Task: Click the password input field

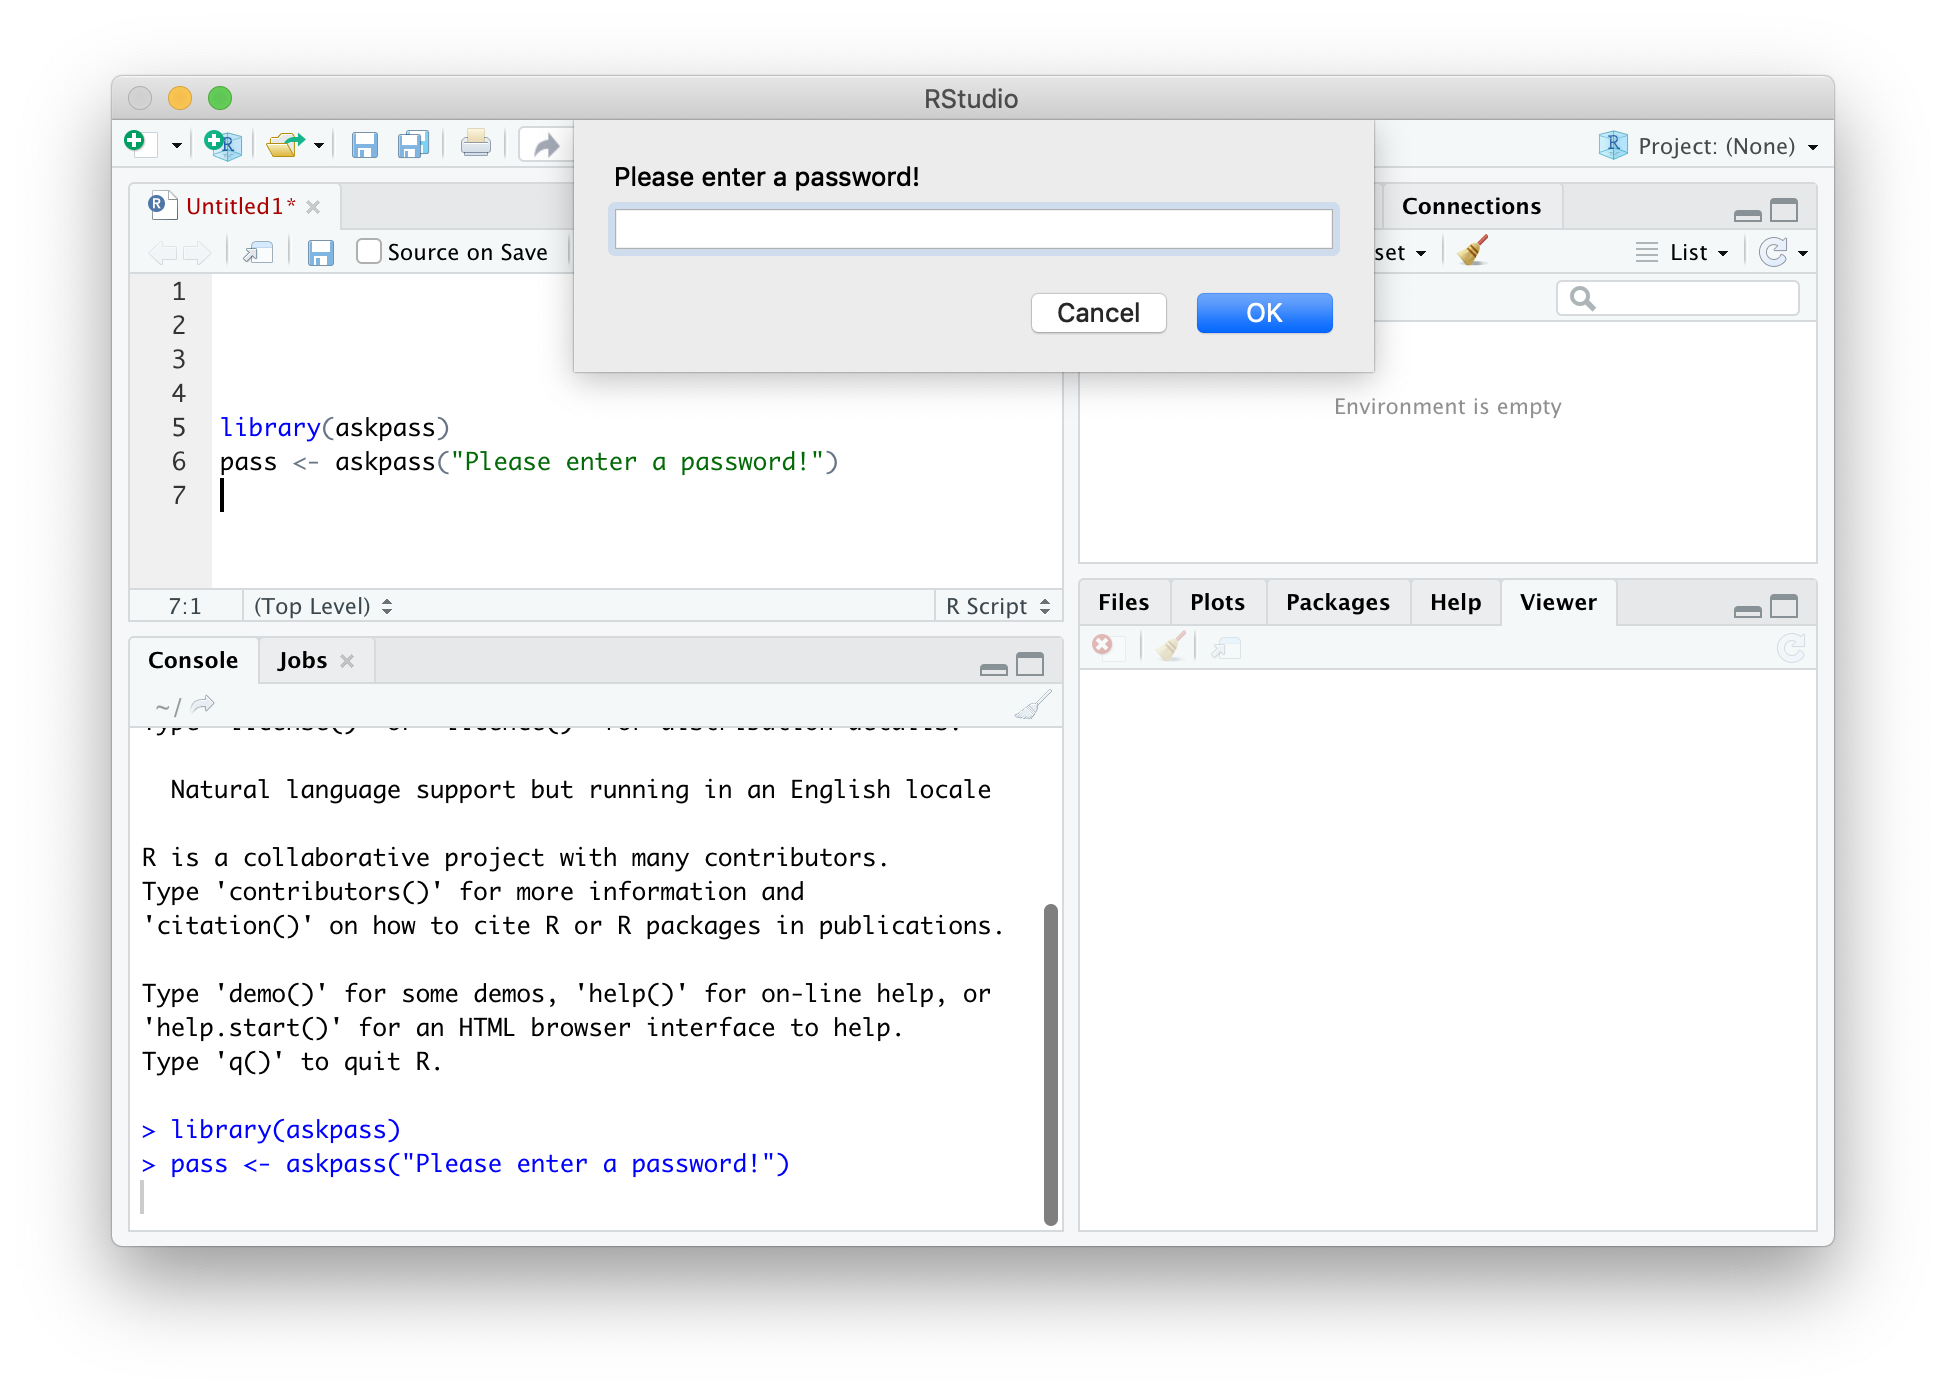Action: (x=973, y=229)
